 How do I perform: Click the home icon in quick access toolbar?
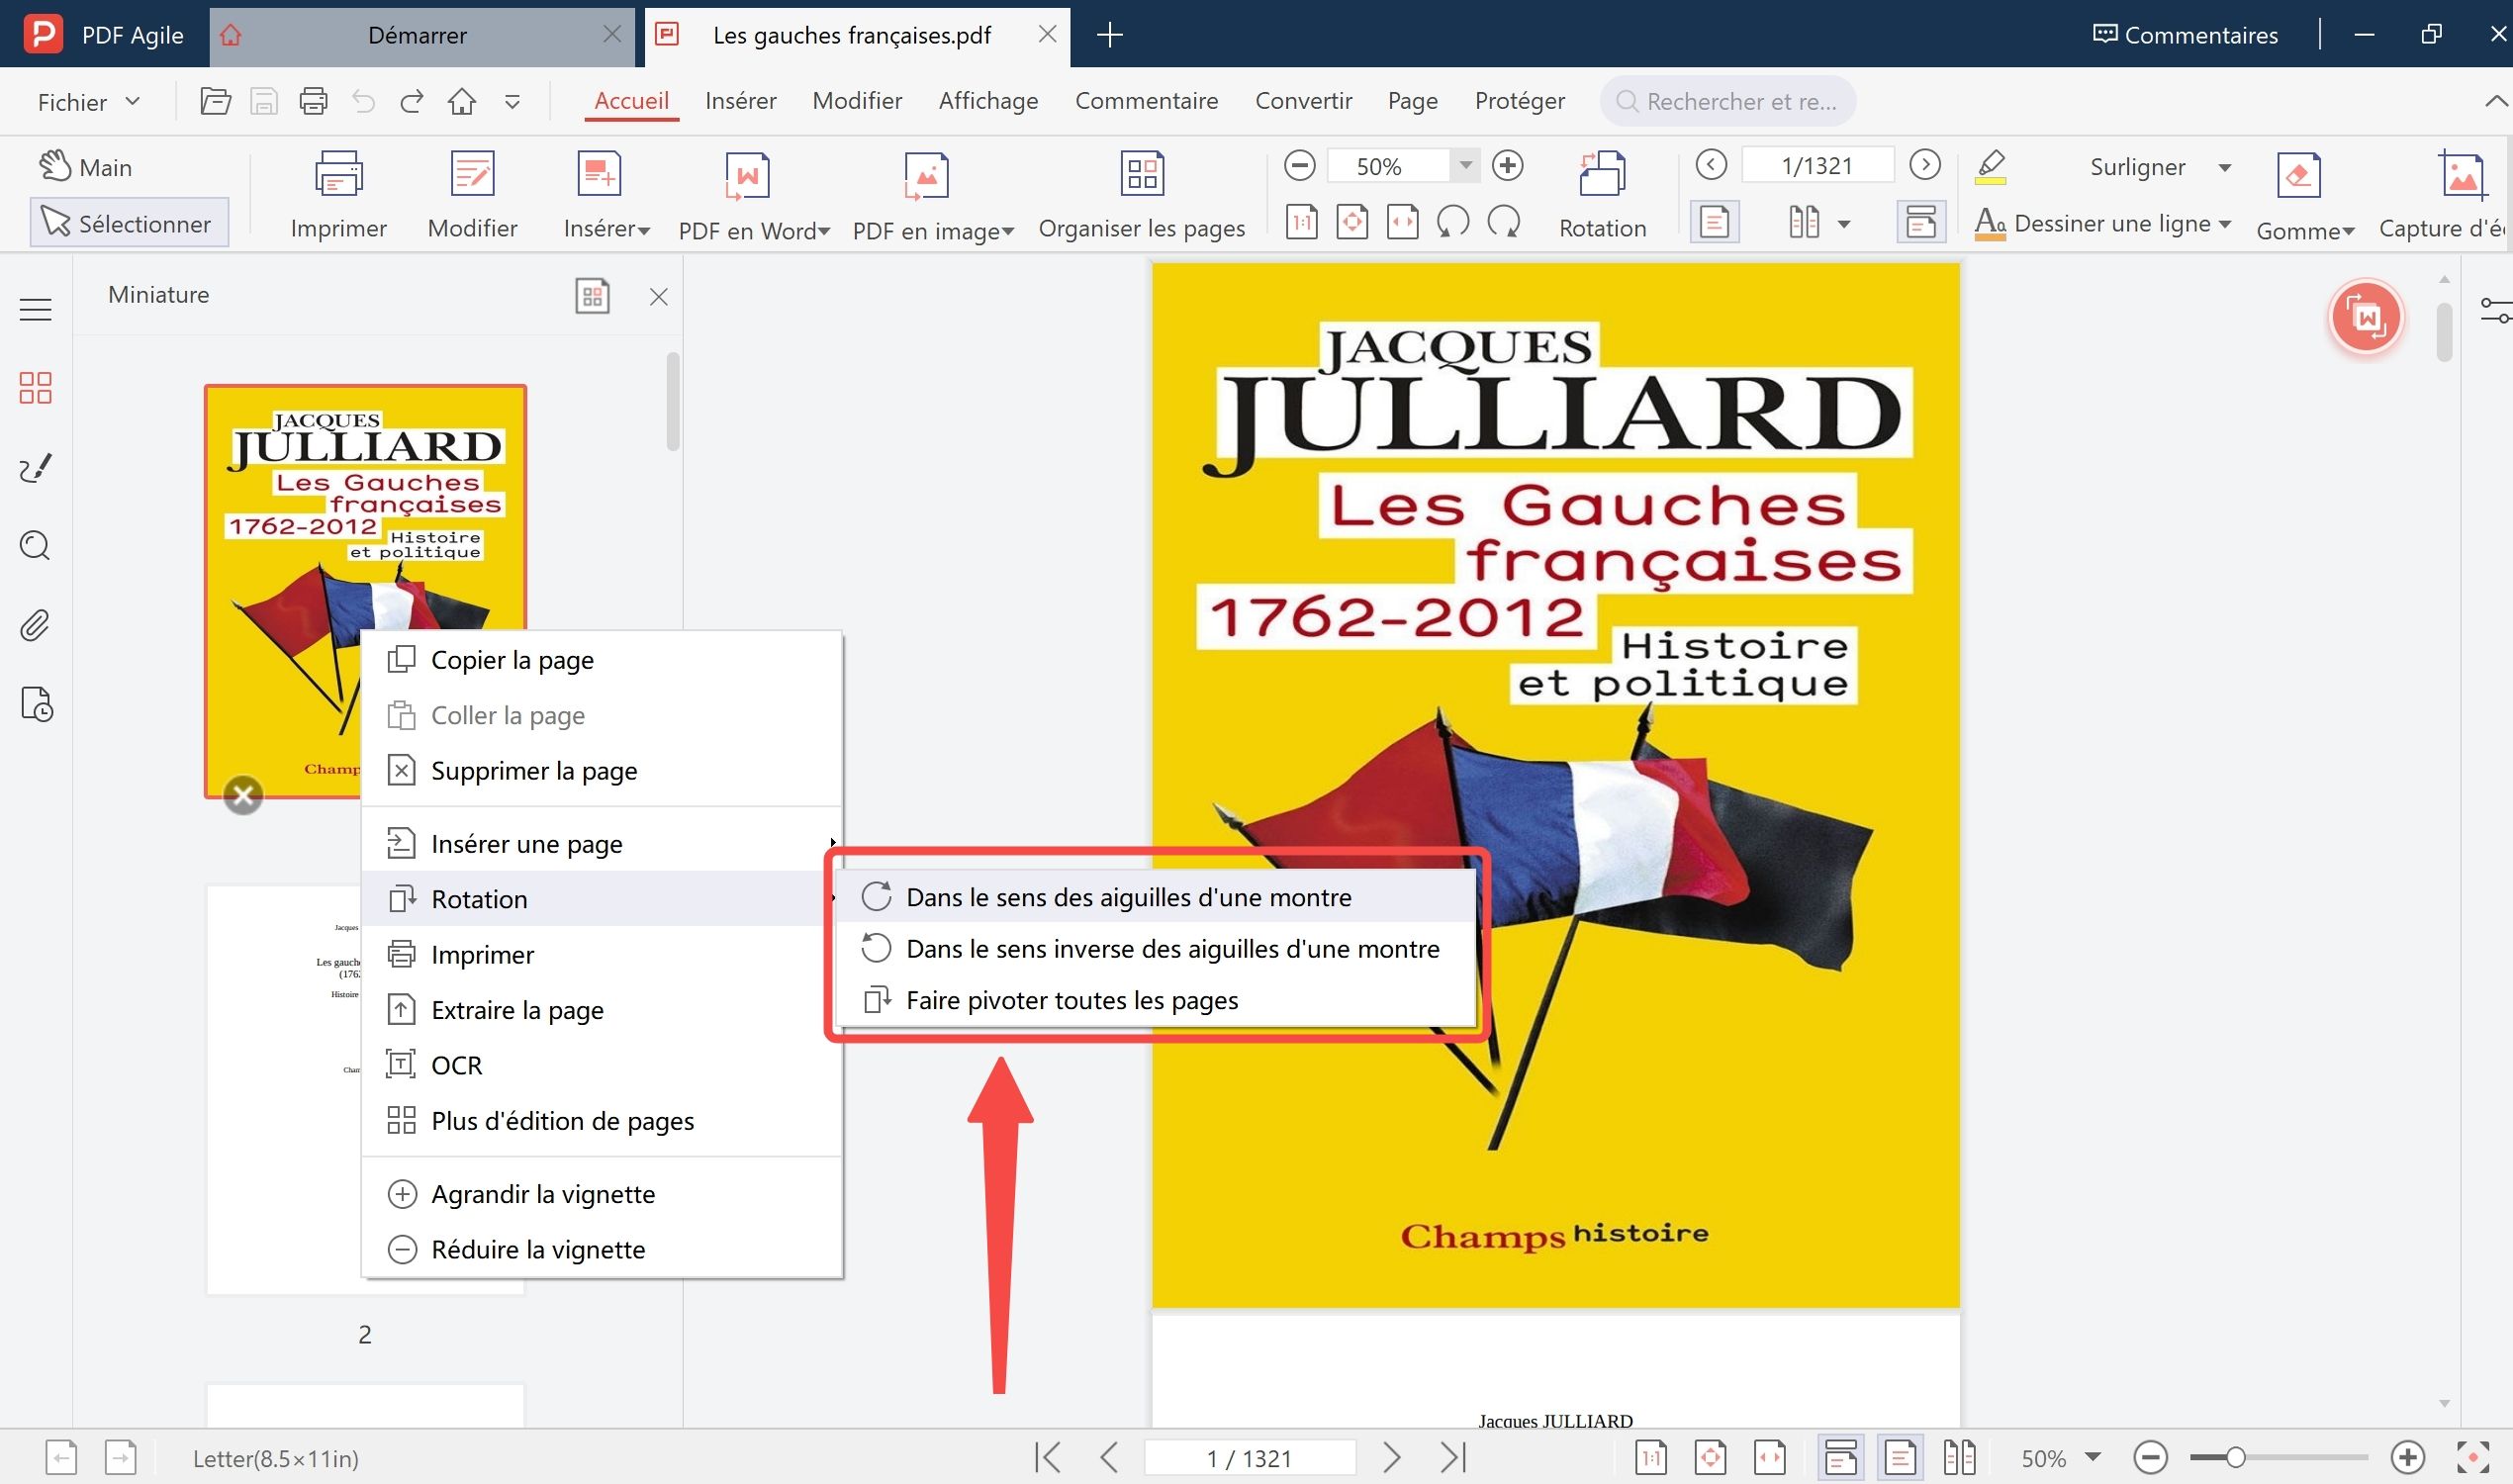tap(461, 101)
